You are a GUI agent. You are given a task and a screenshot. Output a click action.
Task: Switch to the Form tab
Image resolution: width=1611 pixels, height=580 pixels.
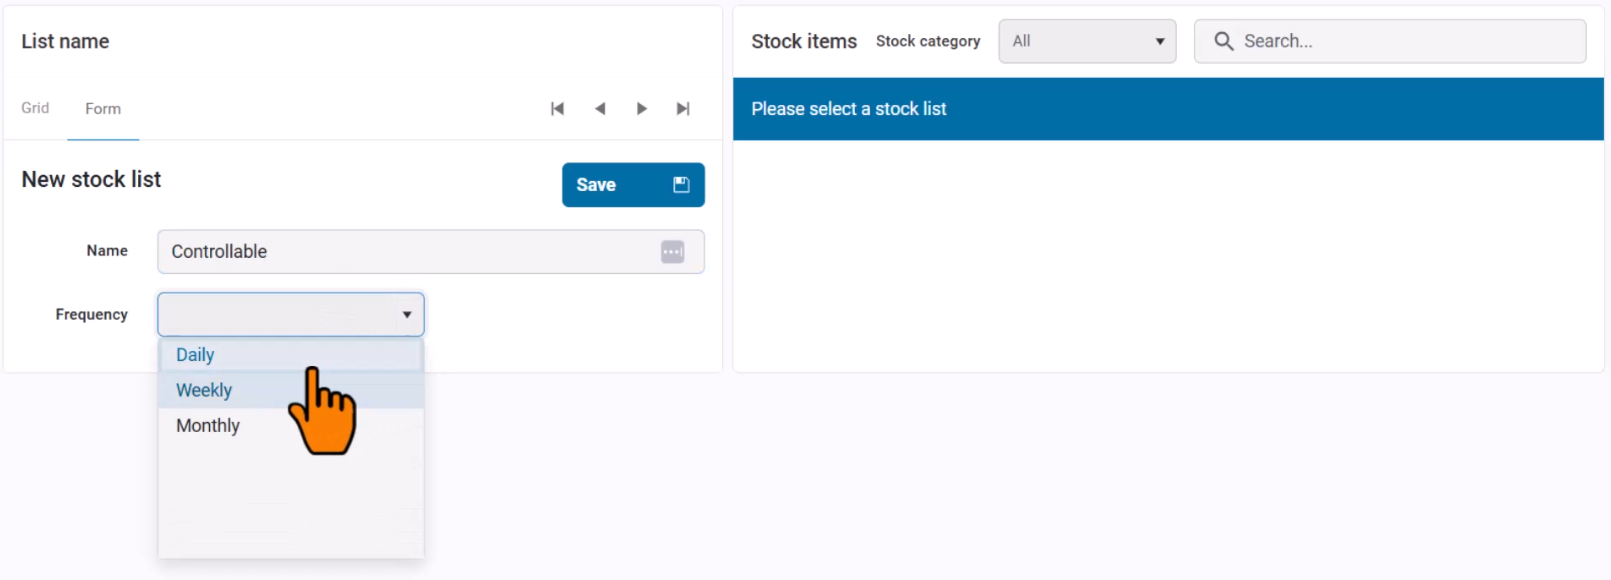[103, 109]
